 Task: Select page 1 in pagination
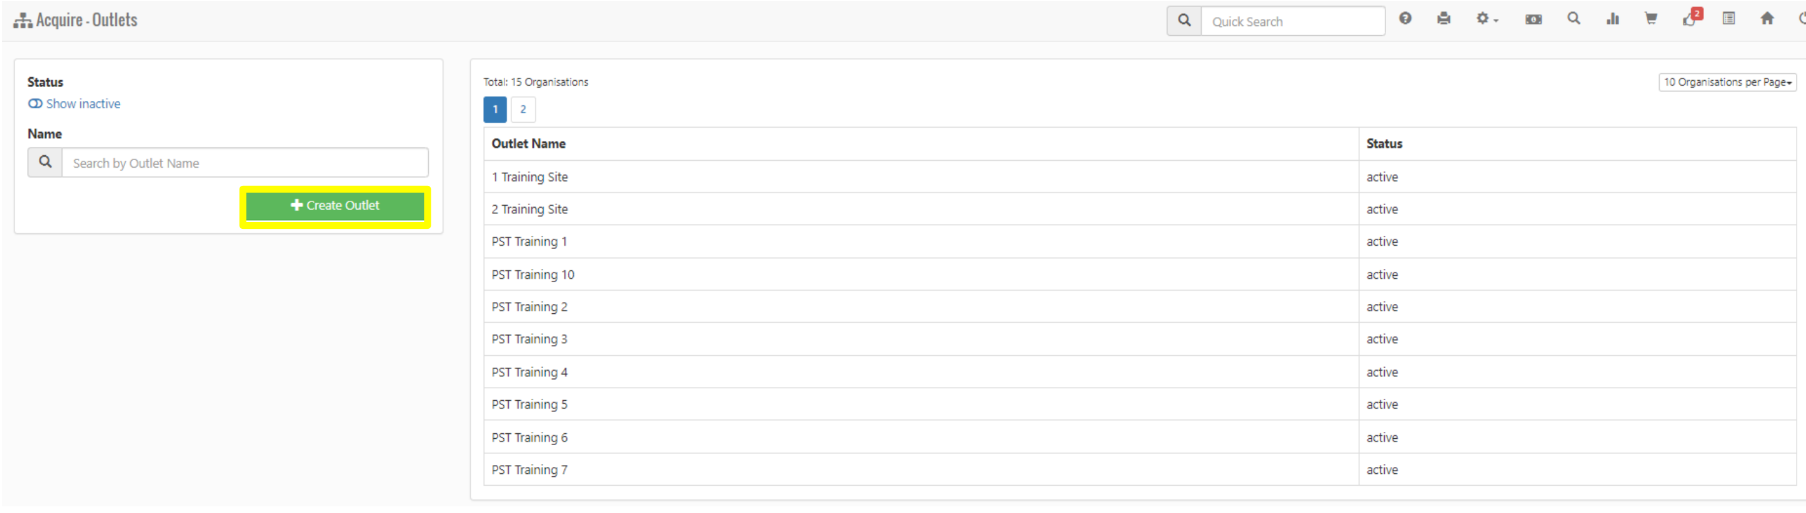click(495, 110)
